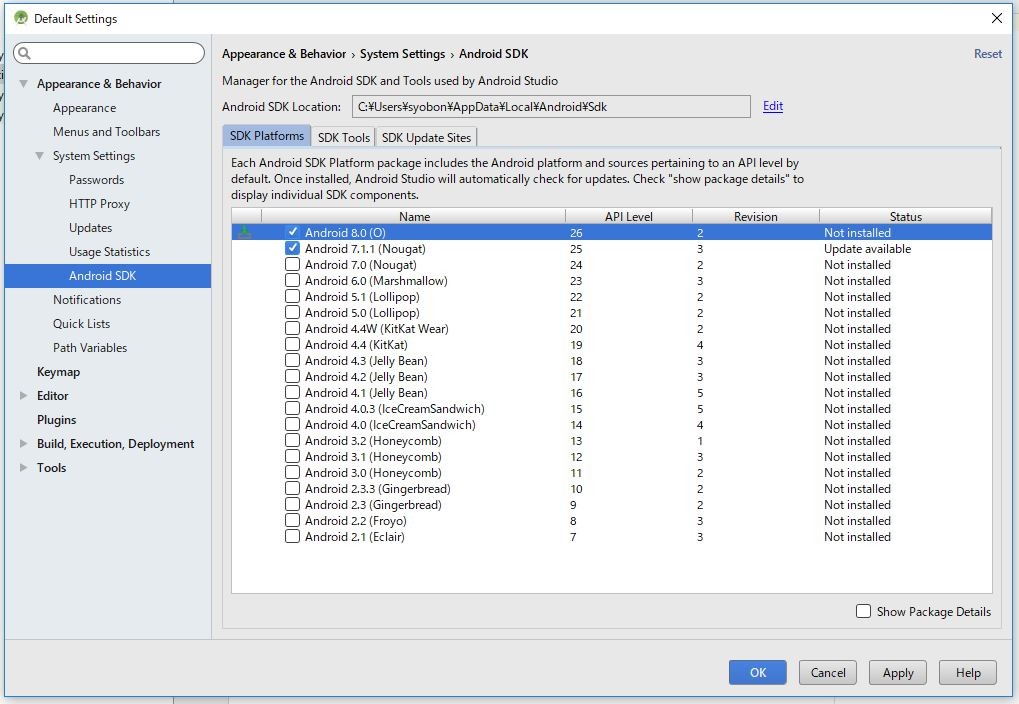The height and width of the screenshot is (704, 1019).
Task: Switch to the SDK Platforms tab
Action: 266,136
